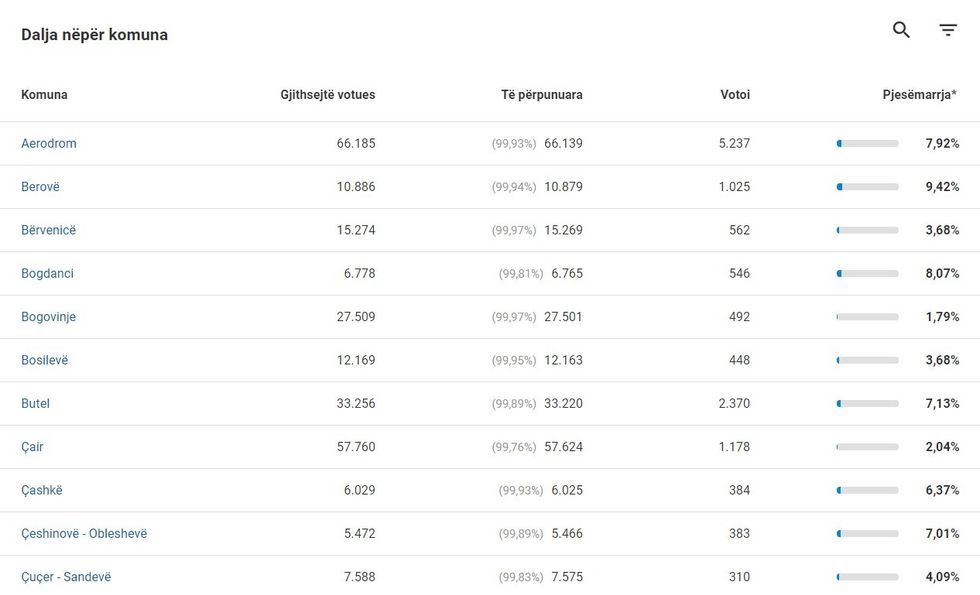Click Aerodrom turnout progress bar
This screenshot has height=595, width=980.
click(x=867, y=144)
